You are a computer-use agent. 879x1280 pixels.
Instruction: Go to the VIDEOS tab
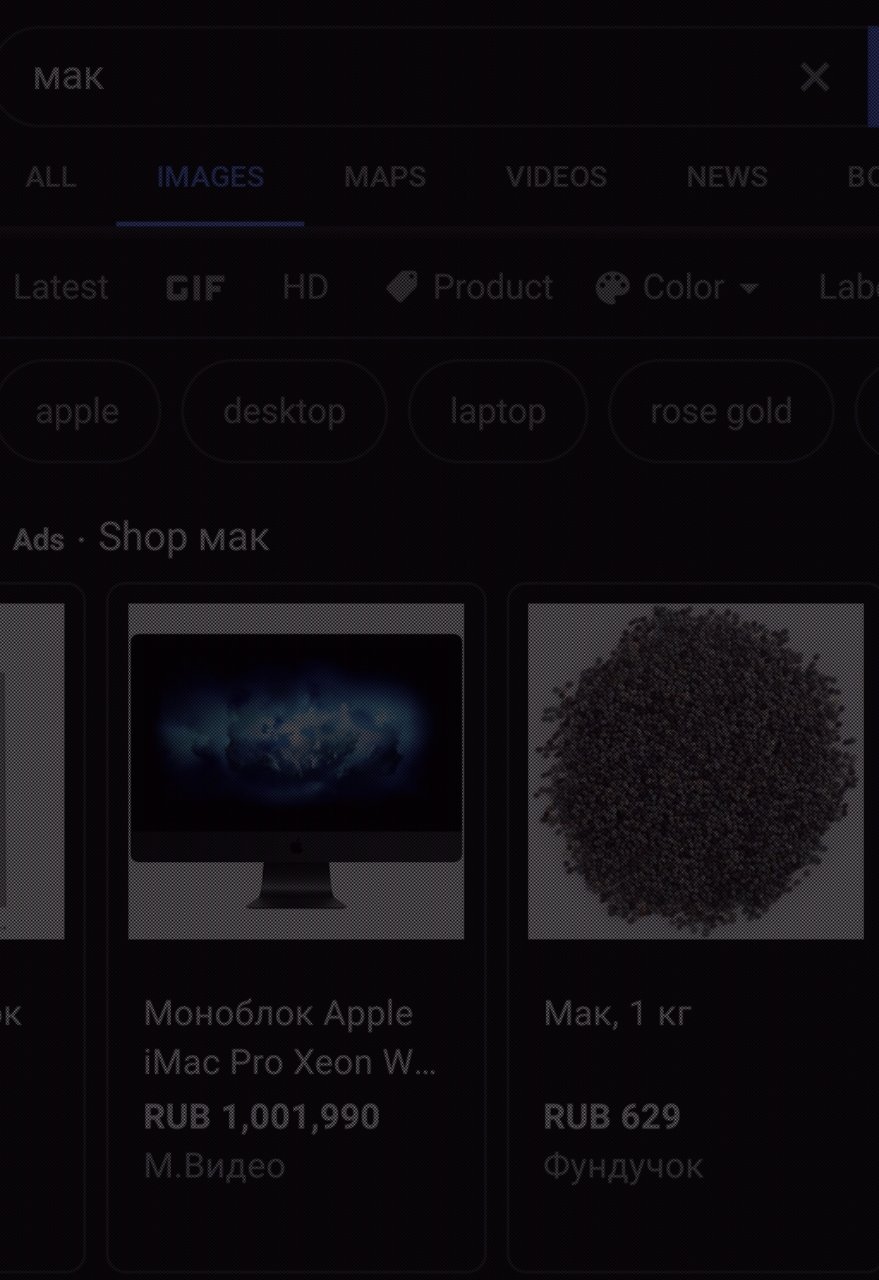(x=556, y=177)
